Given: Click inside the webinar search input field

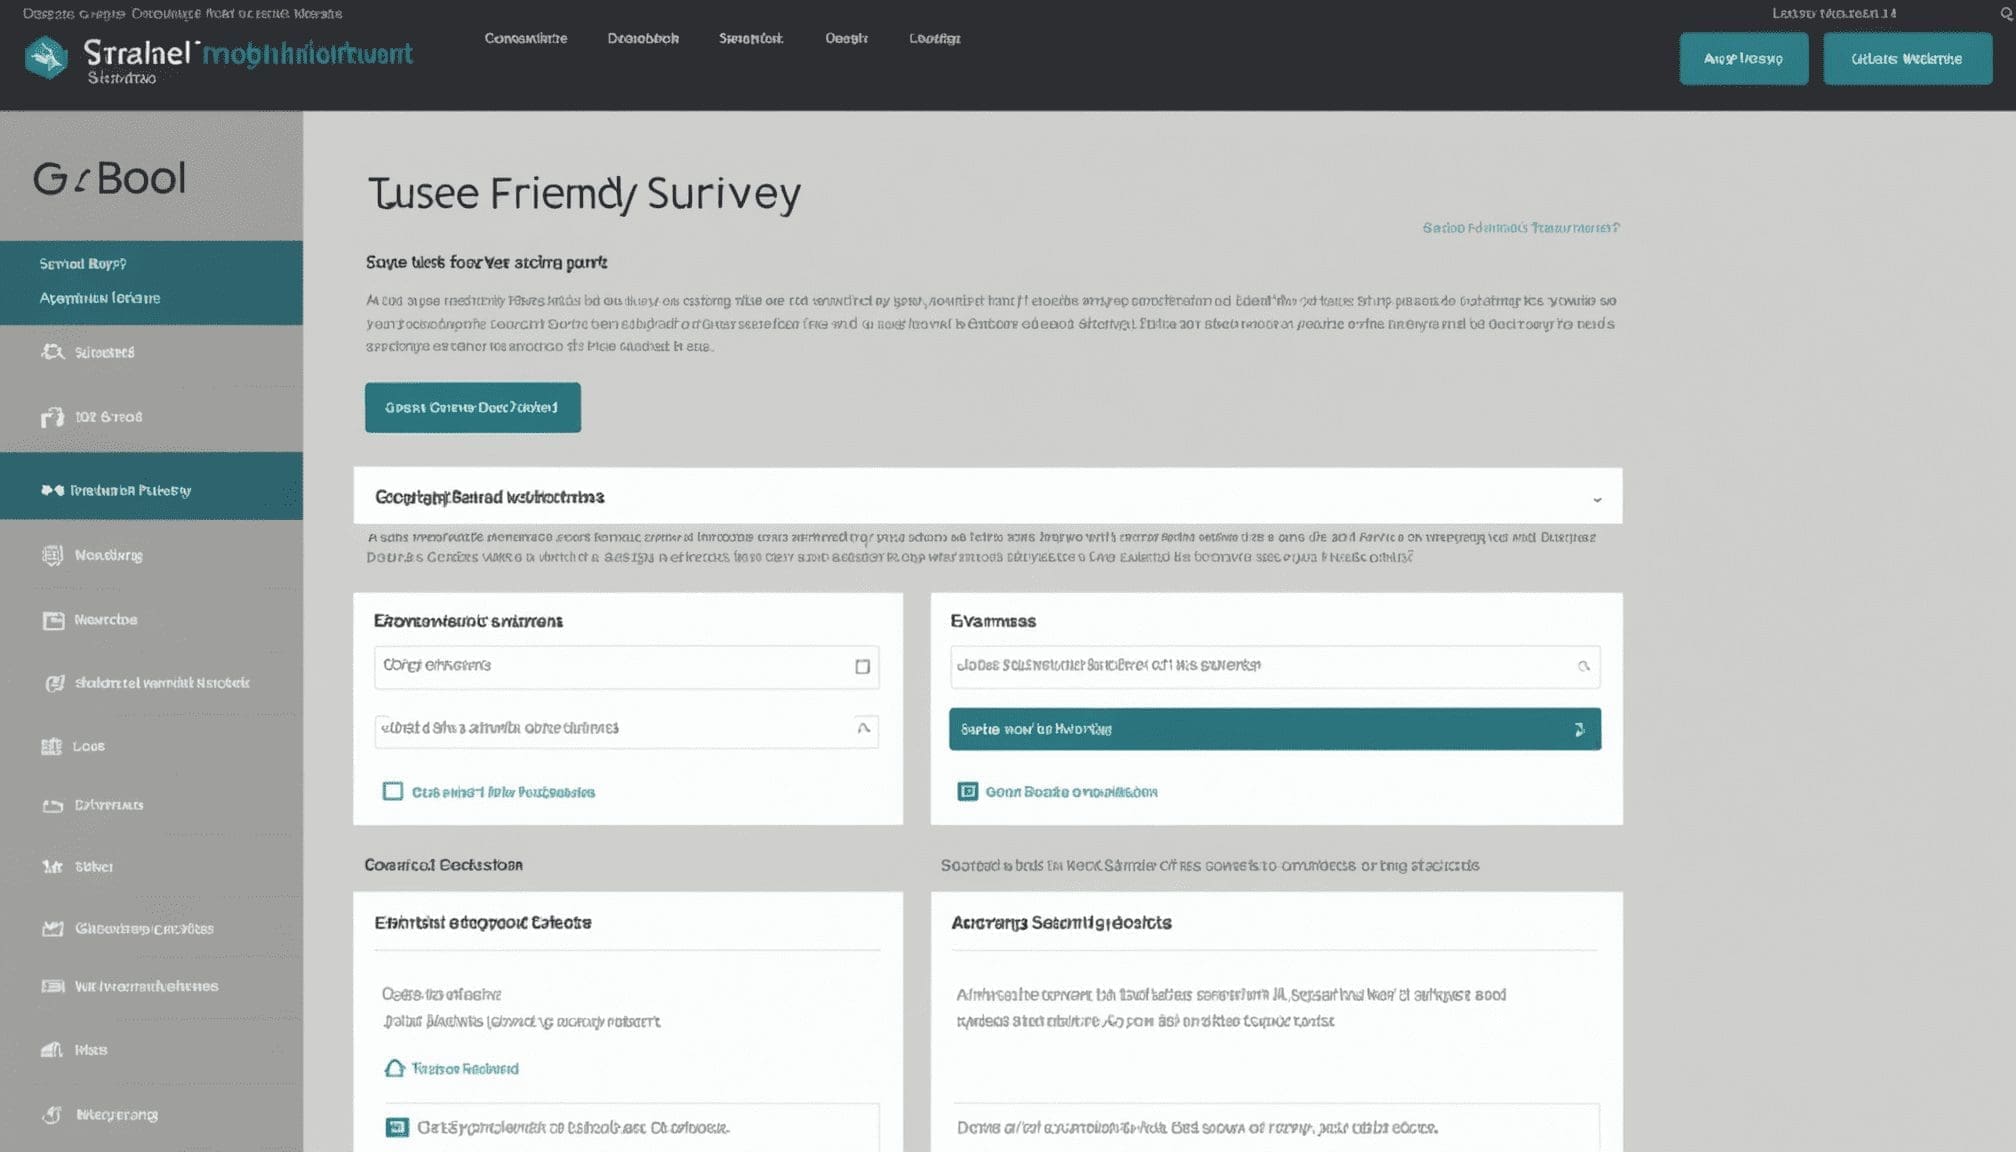Looking at the screenshot, I should pyautogui.click(x=1250, y=666).
